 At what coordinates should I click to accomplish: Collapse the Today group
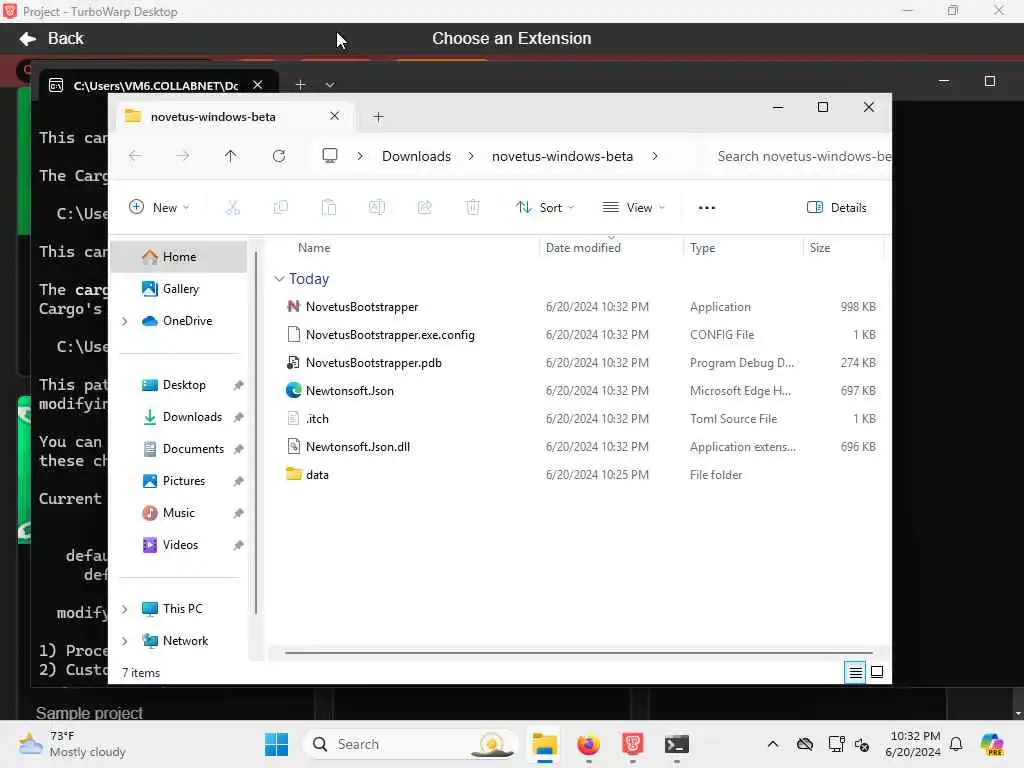click(x=279, y=279)
